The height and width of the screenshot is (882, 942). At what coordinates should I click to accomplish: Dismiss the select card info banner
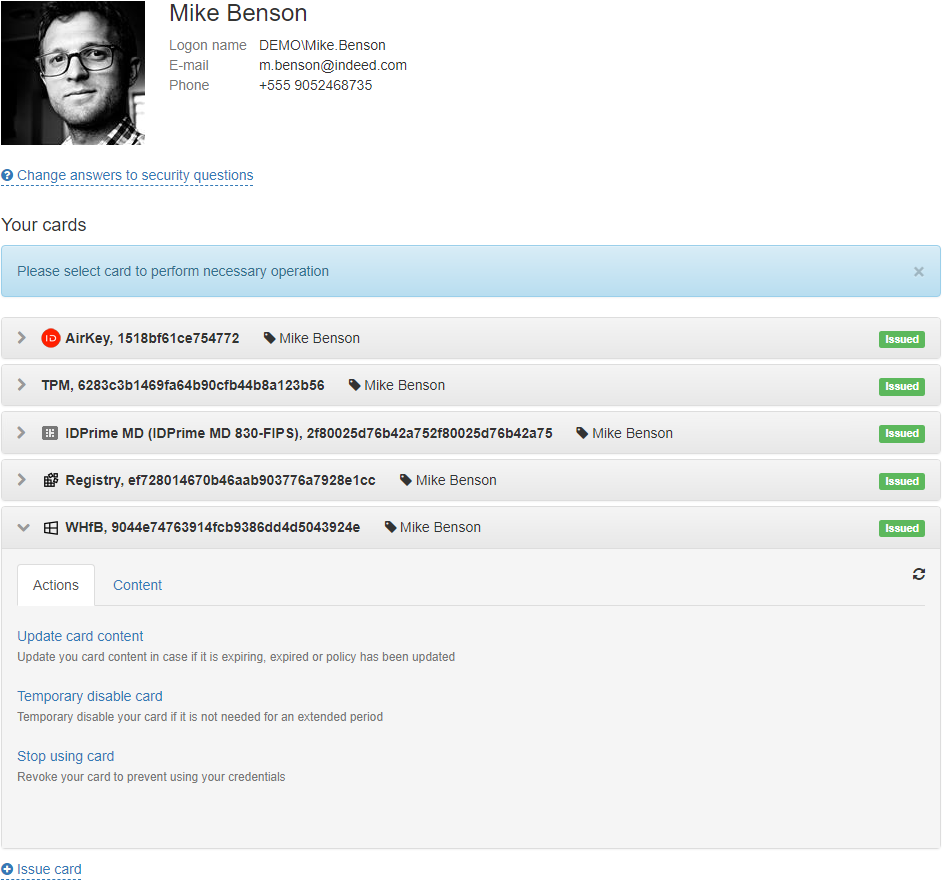[x=918, y=272]
